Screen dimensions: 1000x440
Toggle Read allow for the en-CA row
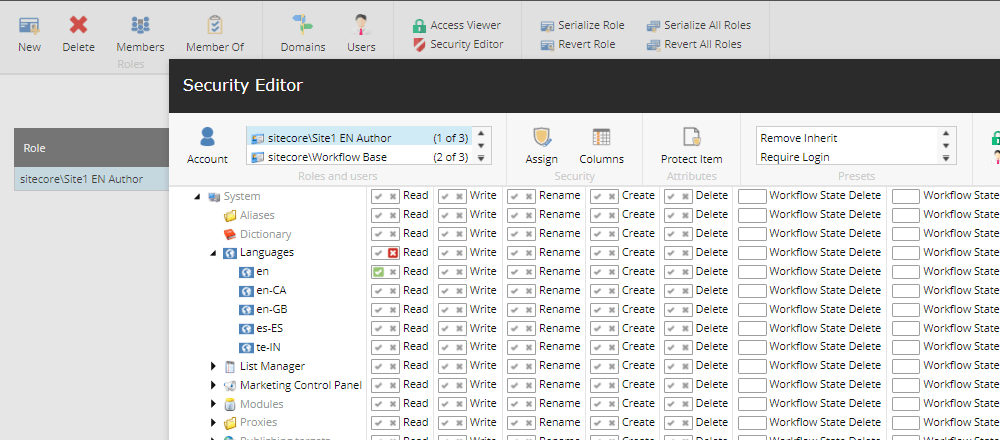[x=378, y=290]
